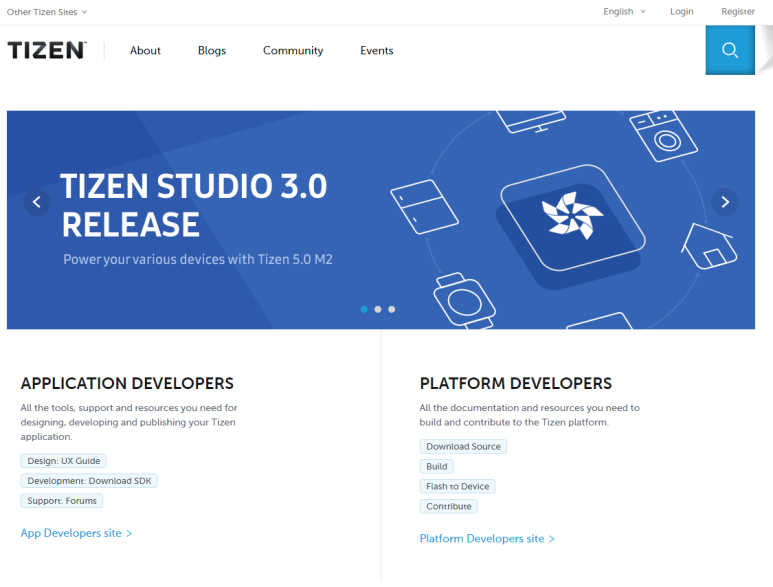Click the Platform Developers heading
The width and height of the screenshot is (773, 587).
[x=516, y=383]
